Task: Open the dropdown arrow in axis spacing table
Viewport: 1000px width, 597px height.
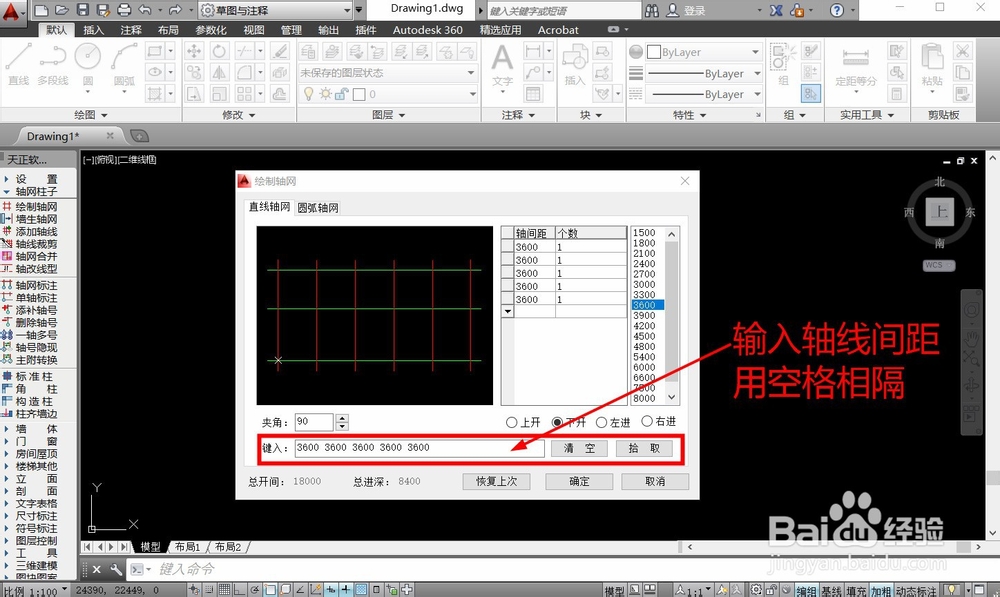Action: (508, 312)
